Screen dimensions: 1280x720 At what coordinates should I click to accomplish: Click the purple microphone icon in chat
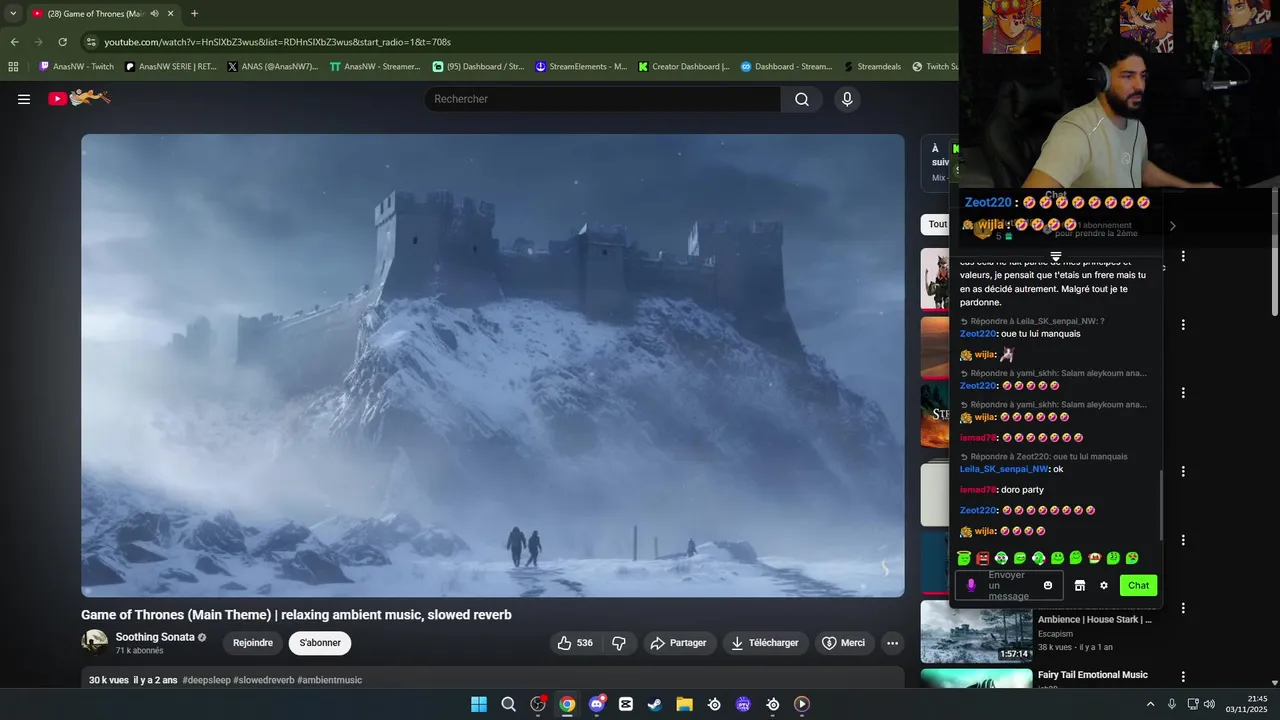(970, 586)
